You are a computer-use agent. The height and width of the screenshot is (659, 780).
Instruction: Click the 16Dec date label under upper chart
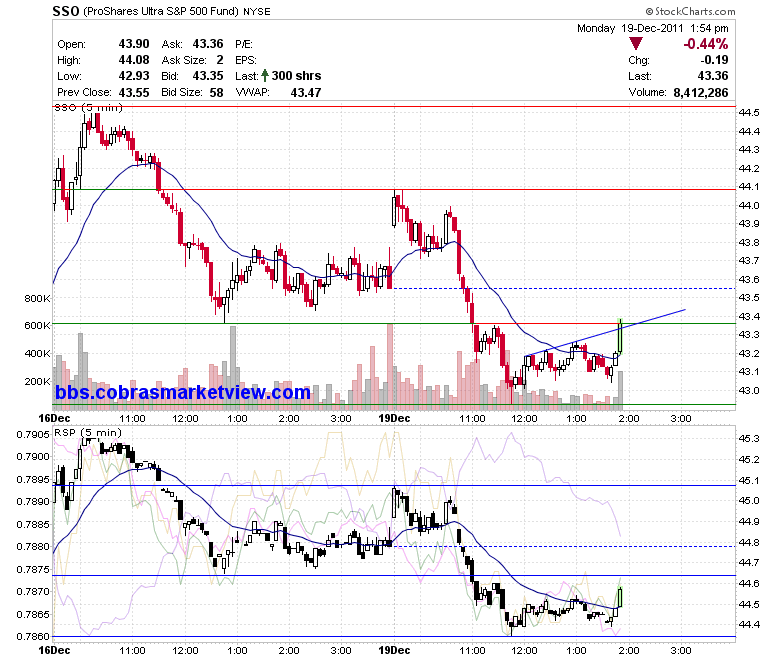coord(54,418)
